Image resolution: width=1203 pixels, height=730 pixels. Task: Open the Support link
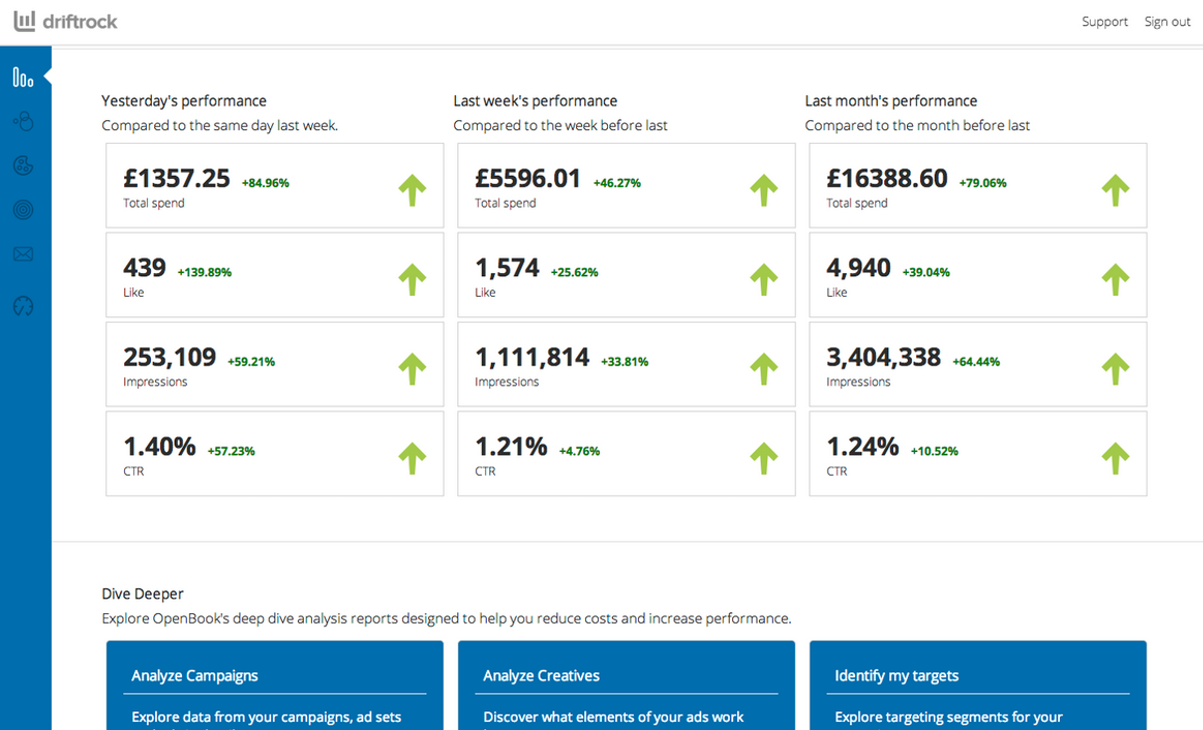[1104, 22]
